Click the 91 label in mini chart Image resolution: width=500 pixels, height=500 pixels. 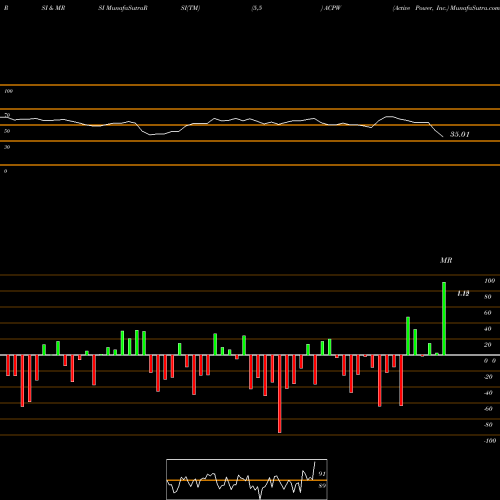click(322, 474)
